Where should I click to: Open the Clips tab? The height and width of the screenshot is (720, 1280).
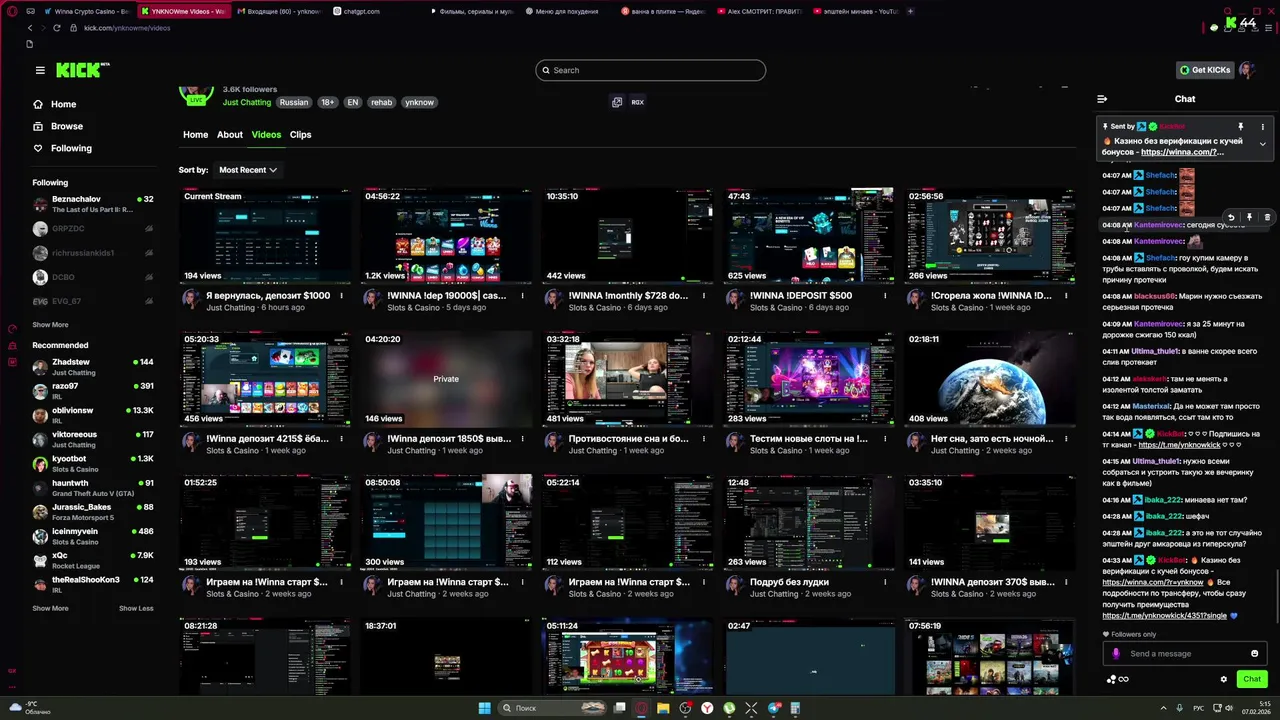(x=301, y=134)
